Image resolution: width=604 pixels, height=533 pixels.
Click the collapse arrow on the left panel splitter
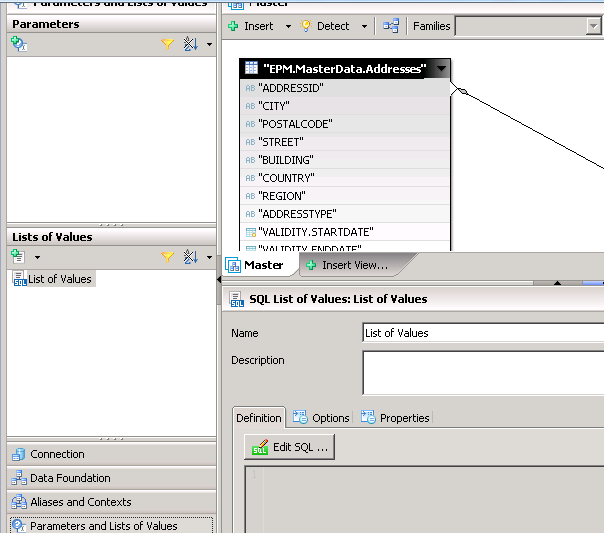tap(219, 280)
